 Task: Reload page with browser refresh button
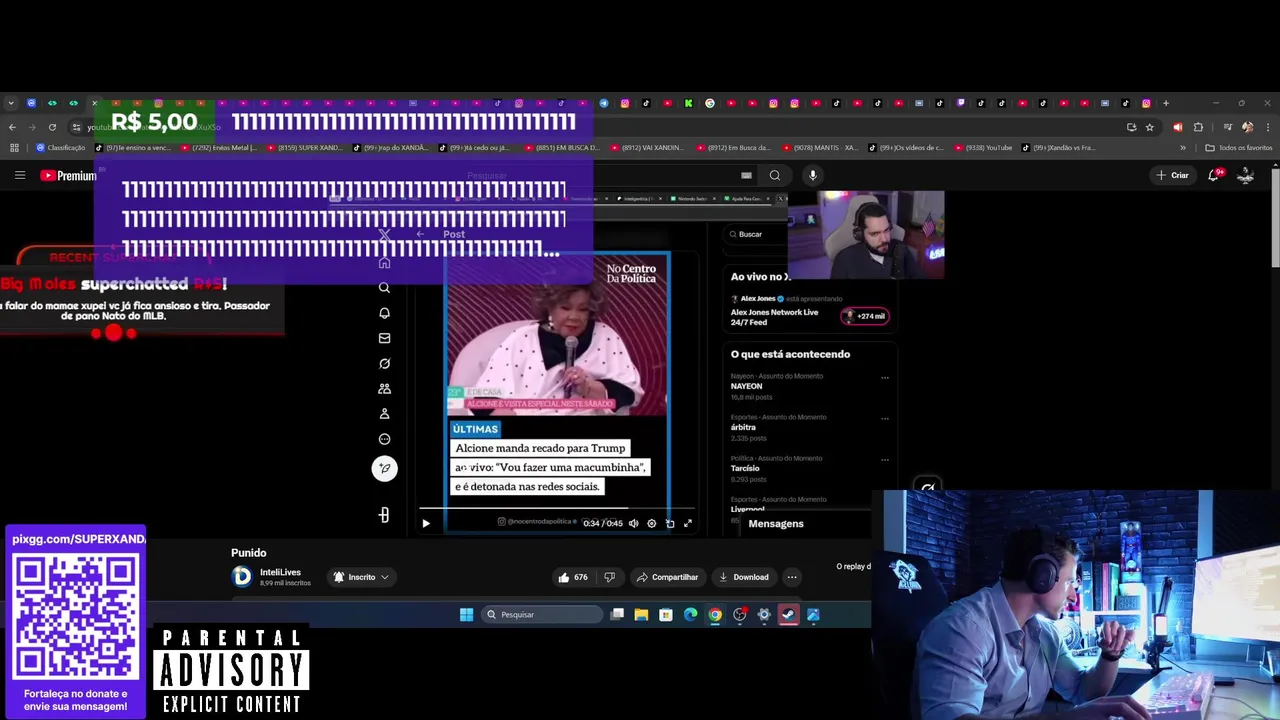pos(52,127)
